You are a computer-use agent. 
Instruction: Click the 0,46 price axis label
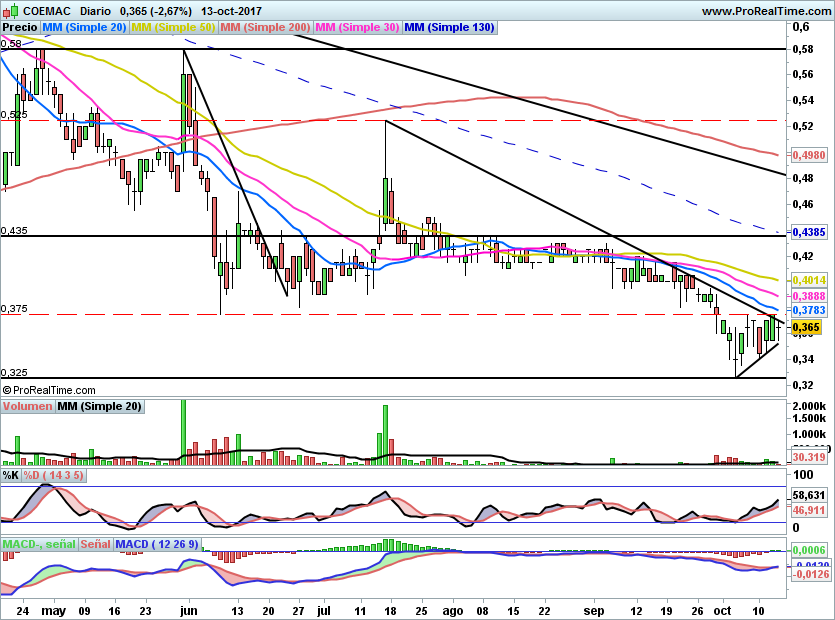[803, 205]
